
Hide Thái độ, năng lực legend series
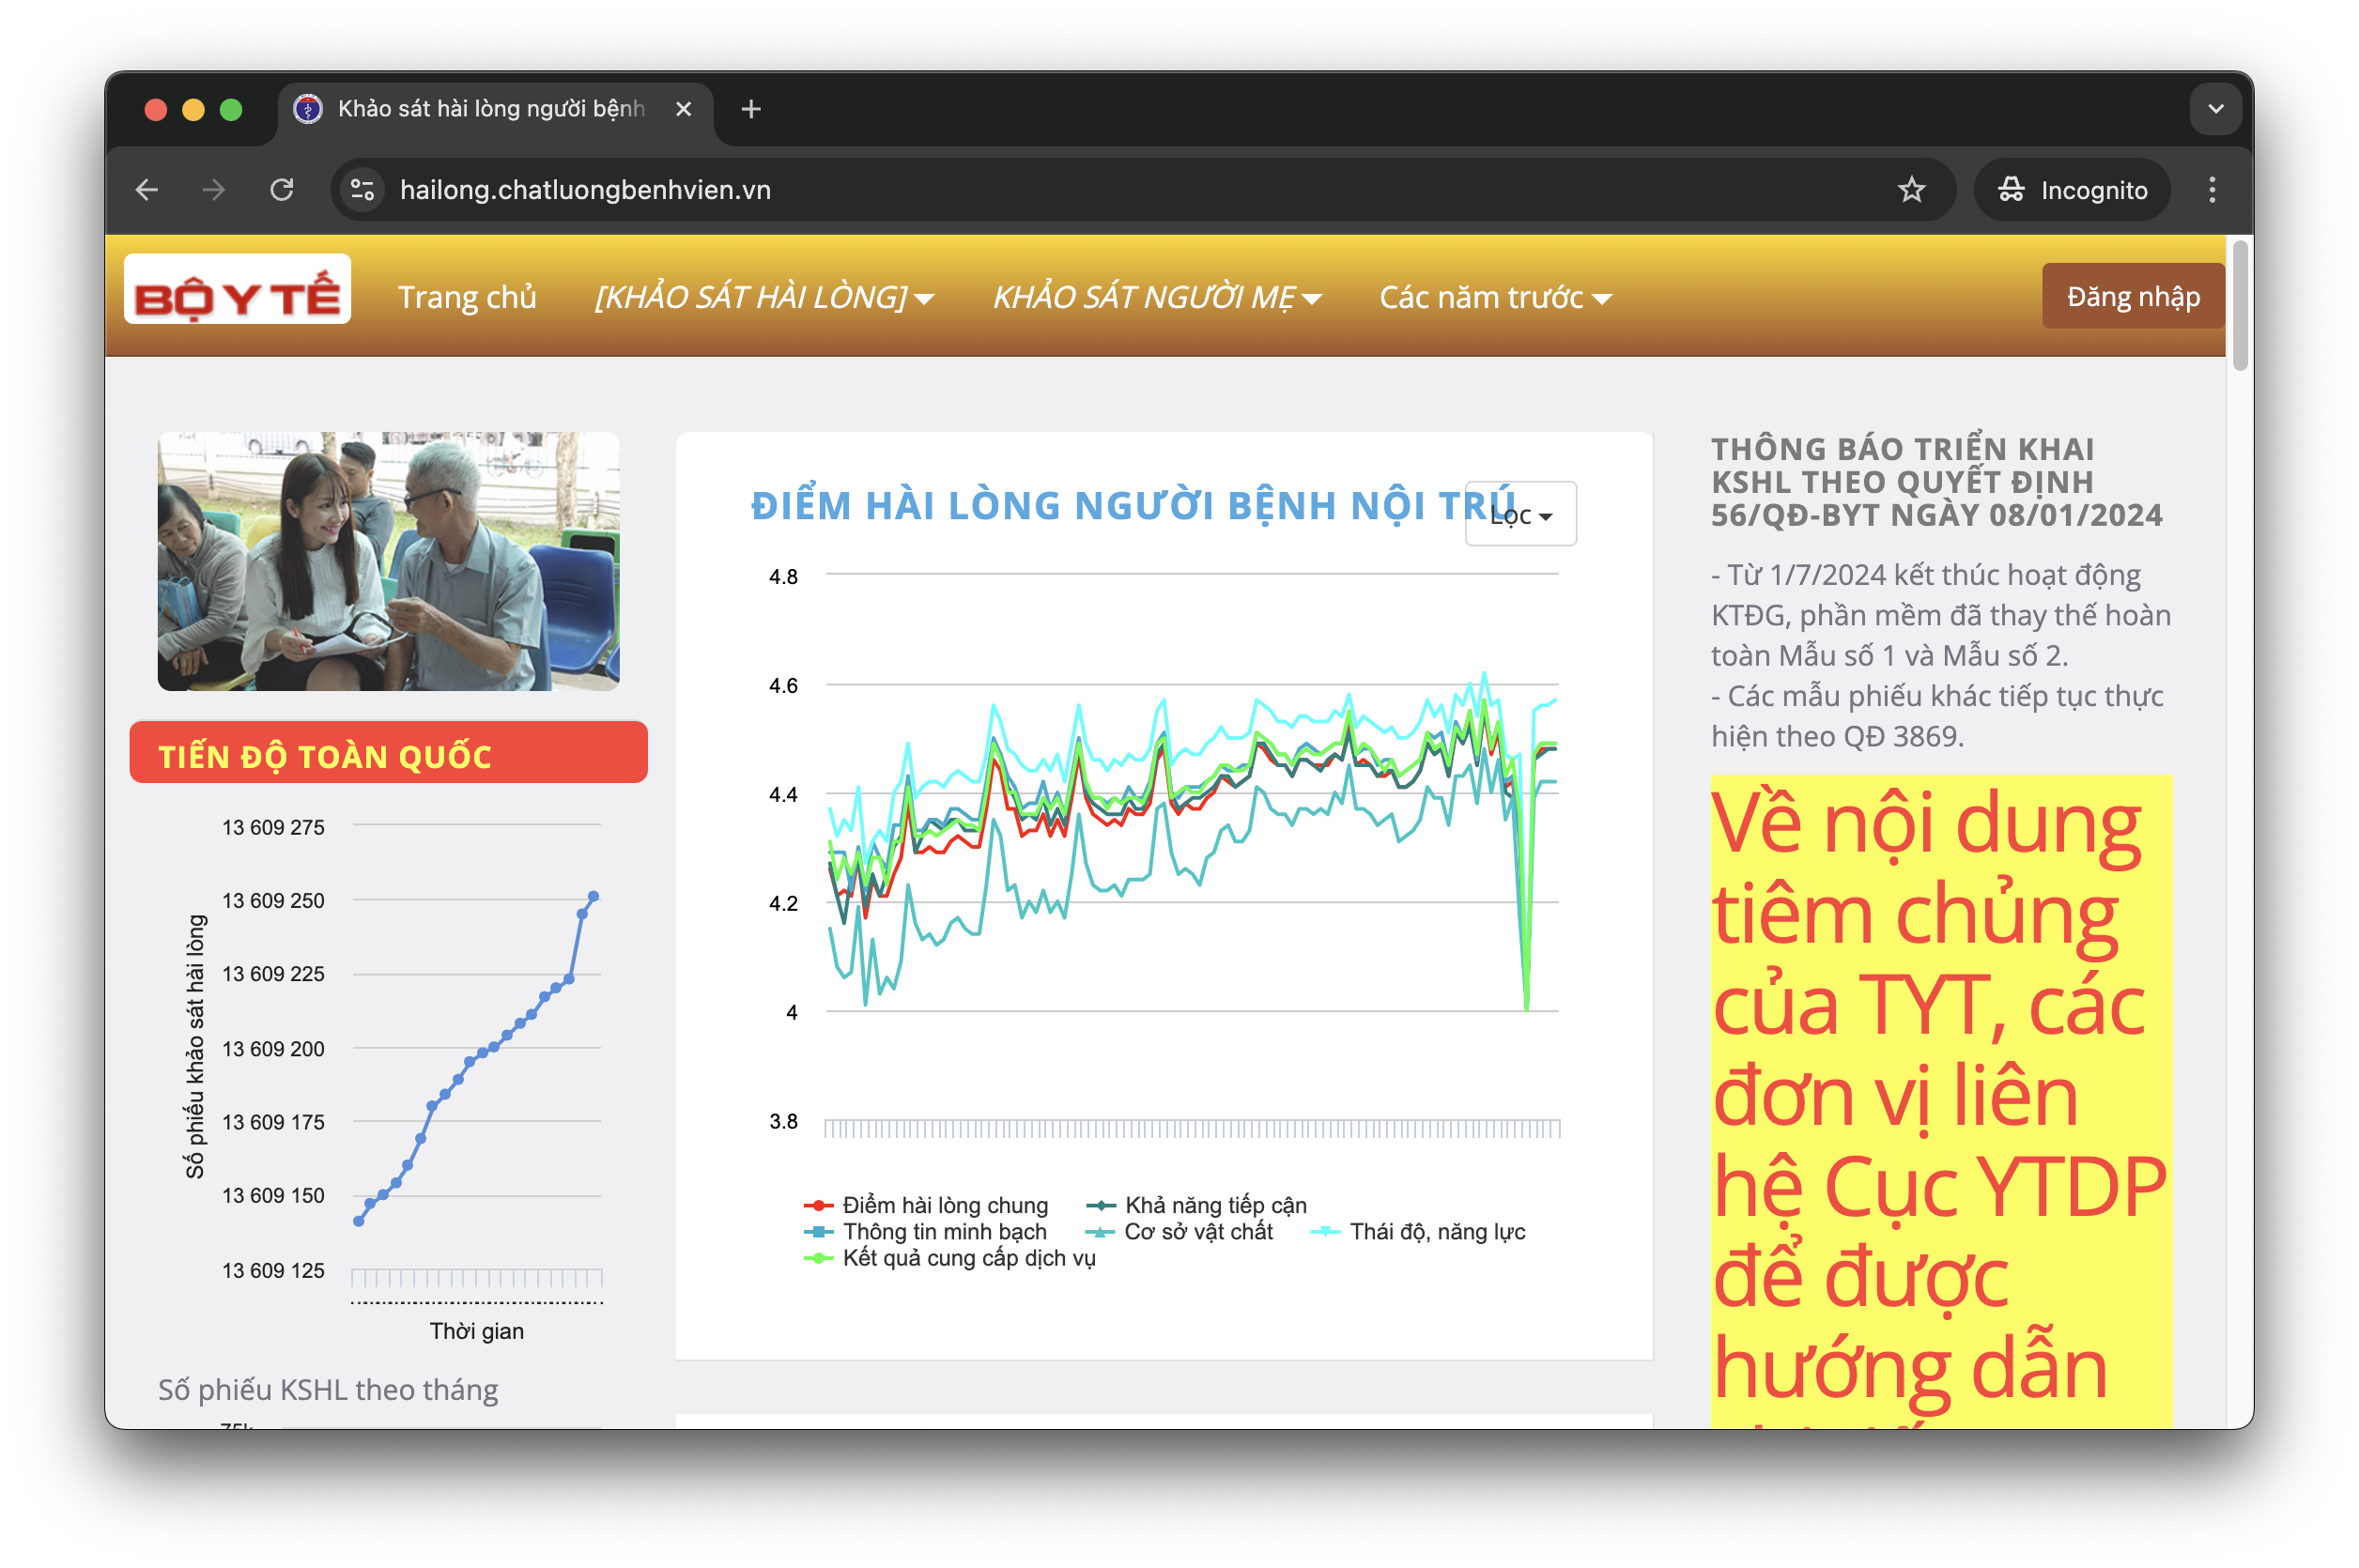pyautogui.click(x=1435, y=1232)
